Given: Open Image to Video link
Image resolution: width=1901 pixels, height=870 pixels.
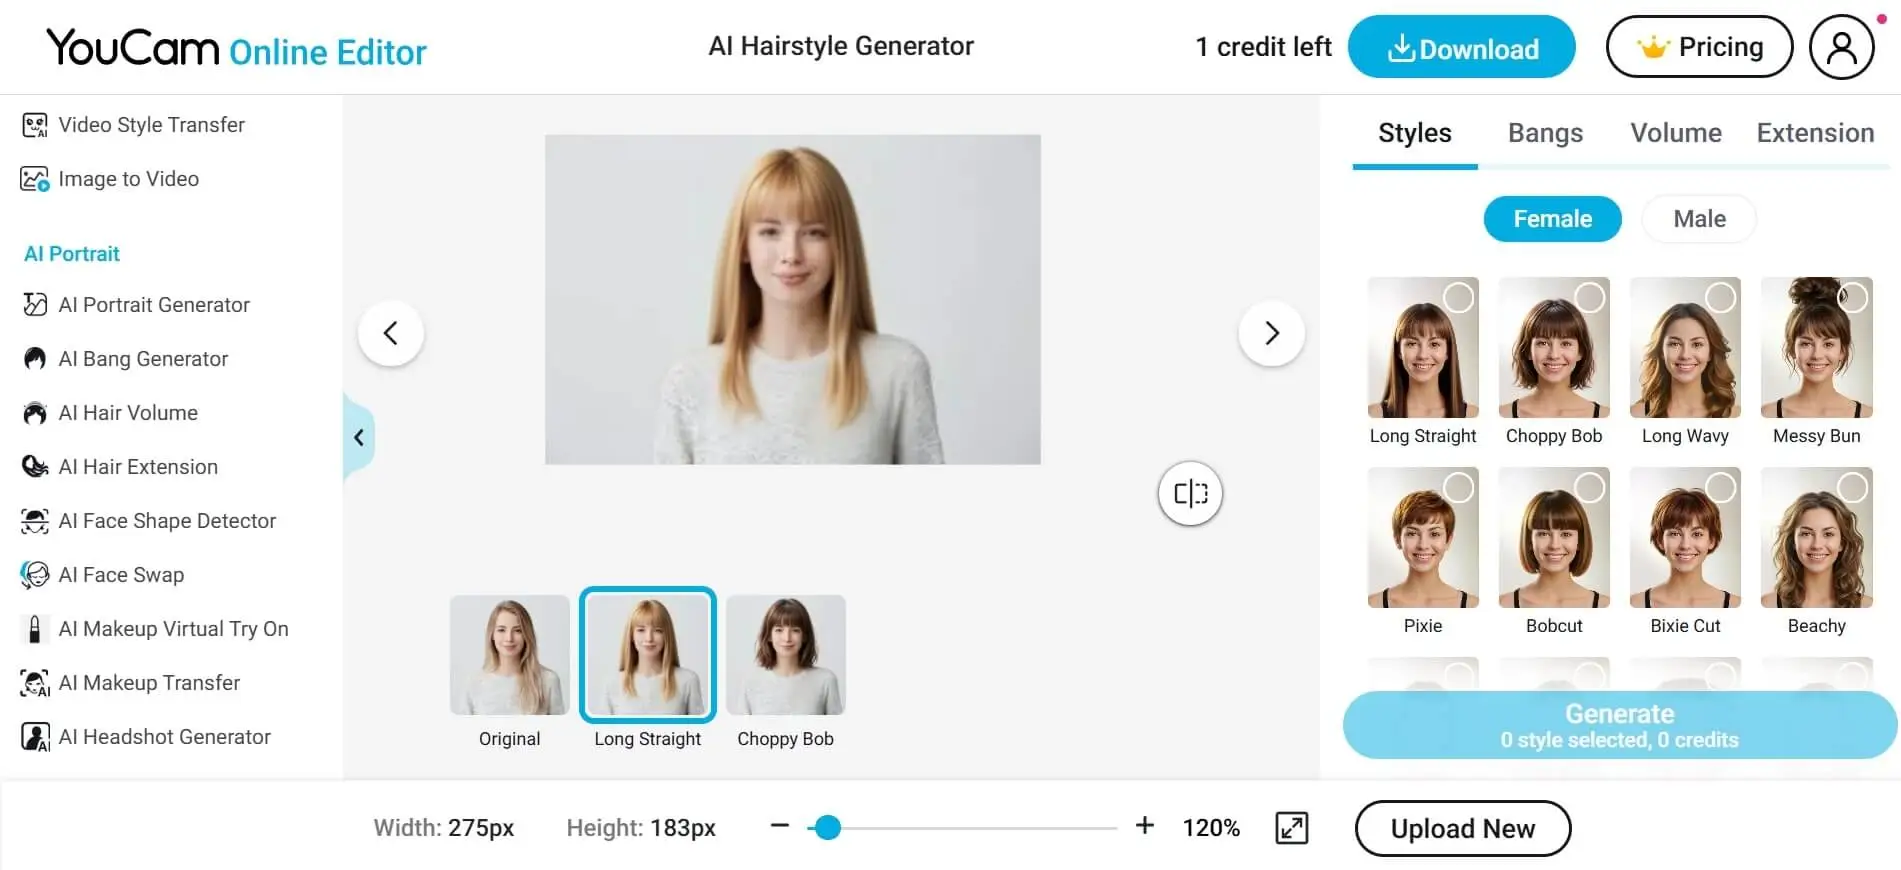Looking at the screenshot, I should click(x=128, y=179).
